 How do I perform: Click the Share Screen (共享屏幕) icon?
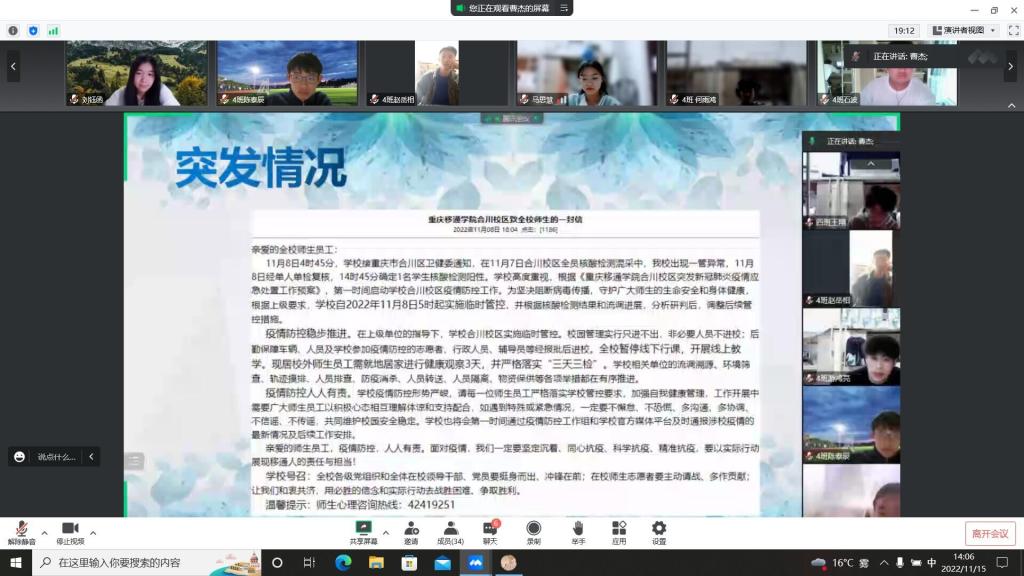363,528
